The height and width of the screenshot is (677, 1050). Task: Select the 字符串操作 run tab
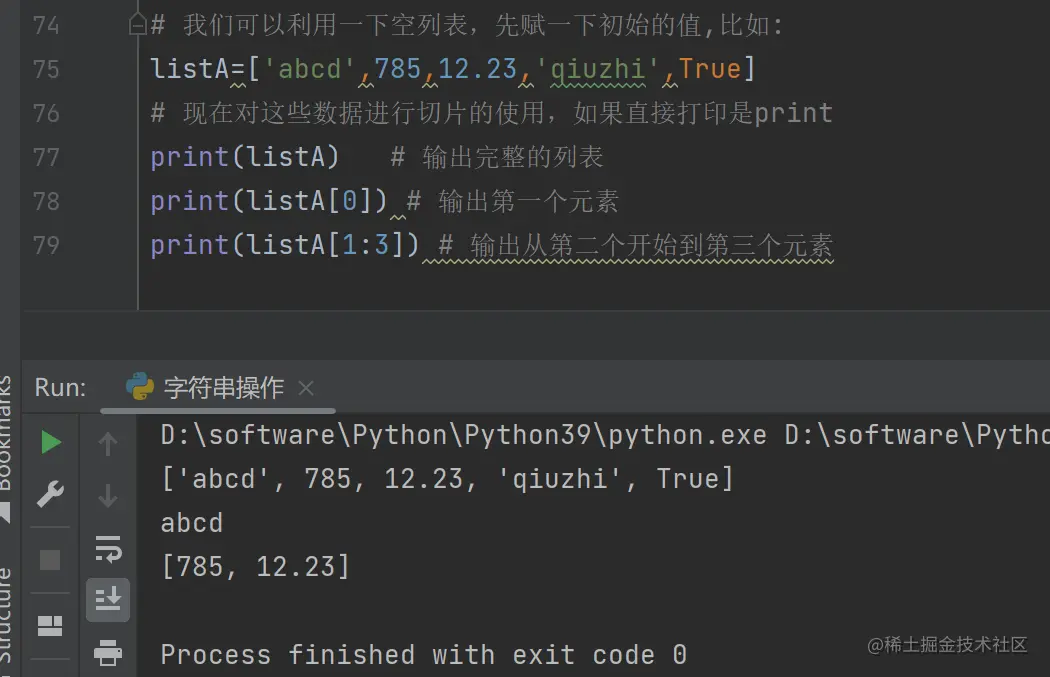[x=223, y=388]
